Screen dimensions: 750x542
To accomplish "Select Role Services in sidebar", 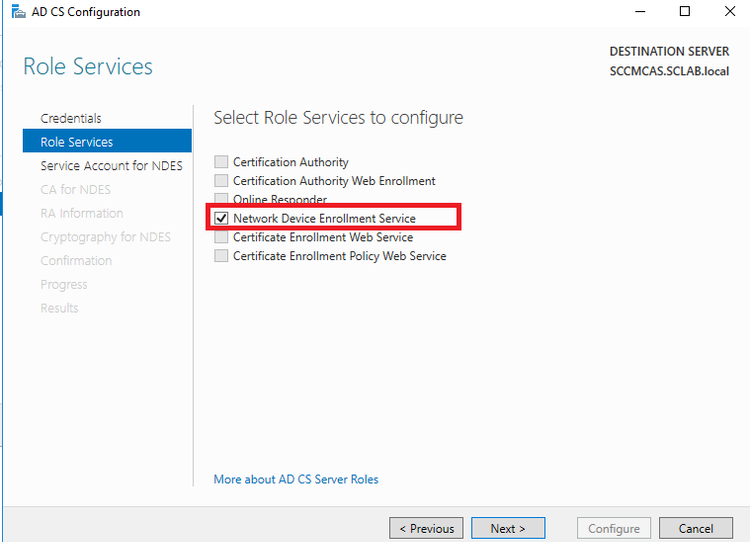I will pos(77,142).
